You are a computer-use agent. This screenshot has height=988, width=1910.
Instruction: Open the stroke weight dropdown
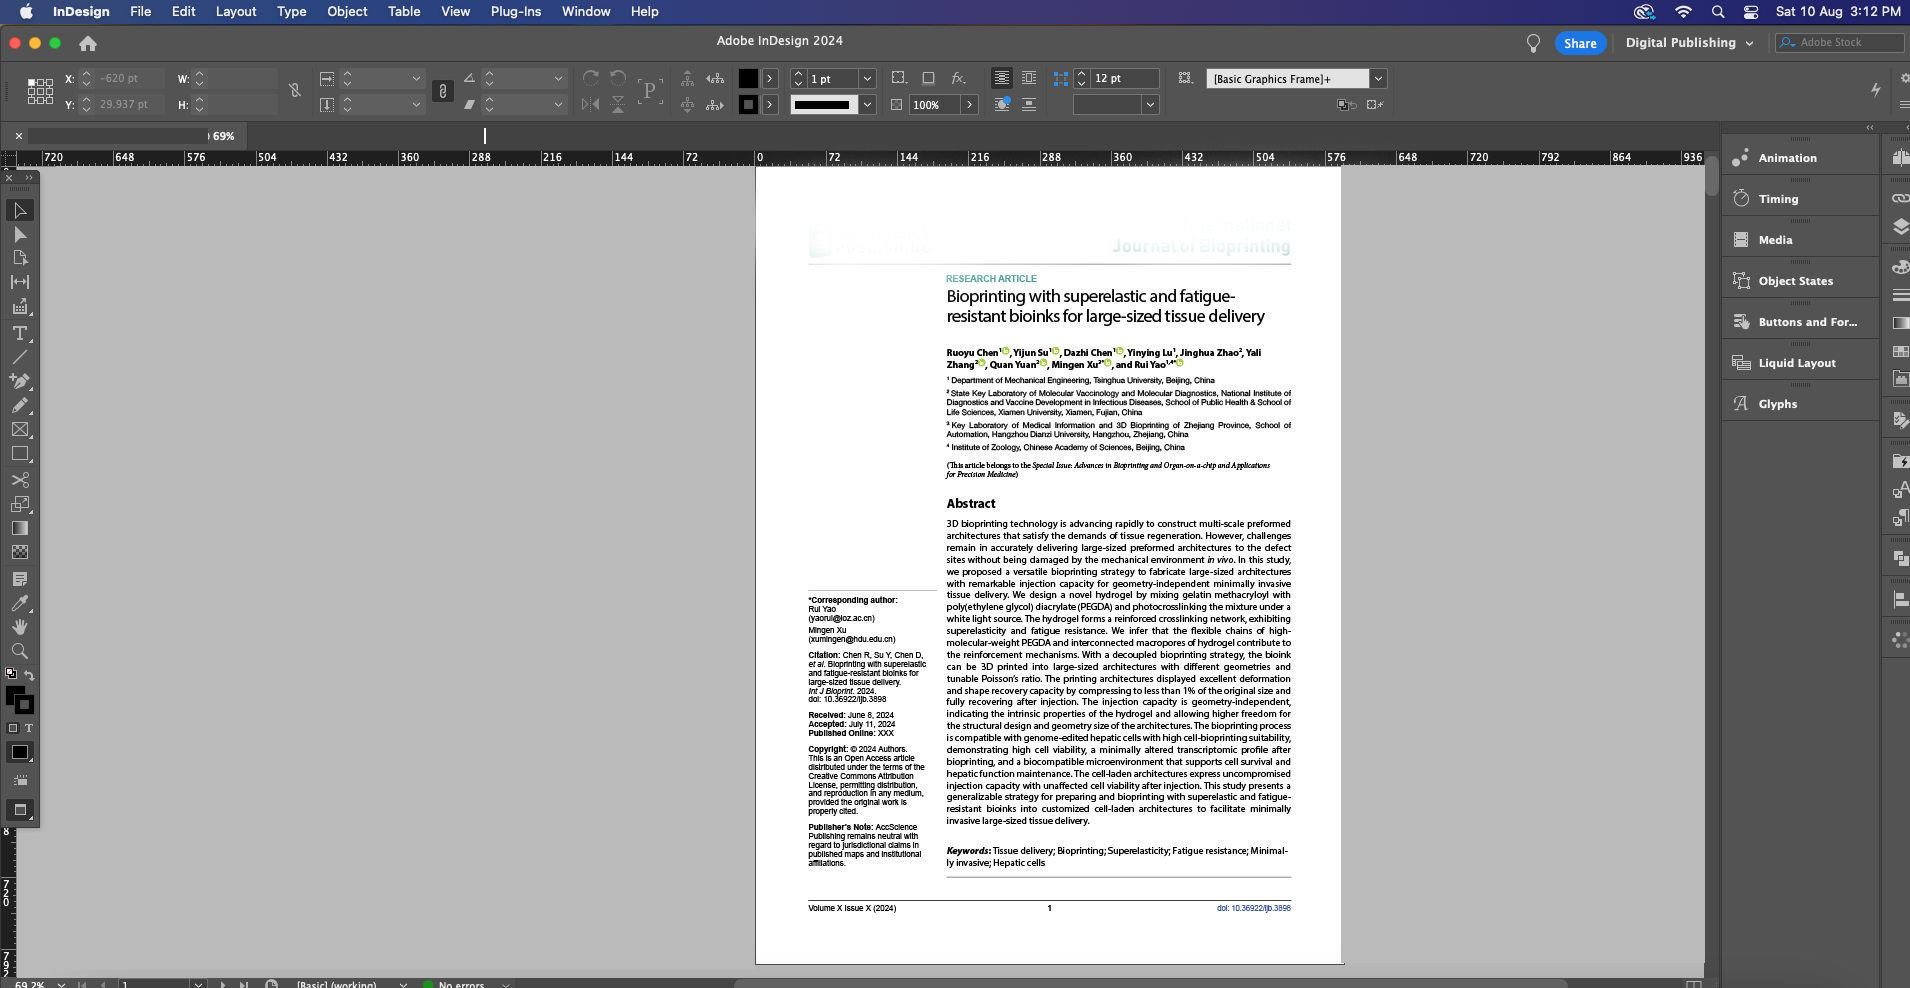(867, 78)
